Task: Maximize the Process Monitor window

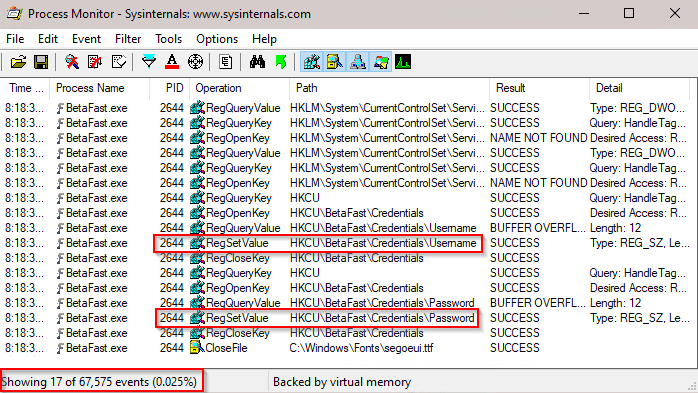Action: coord(629,13)
